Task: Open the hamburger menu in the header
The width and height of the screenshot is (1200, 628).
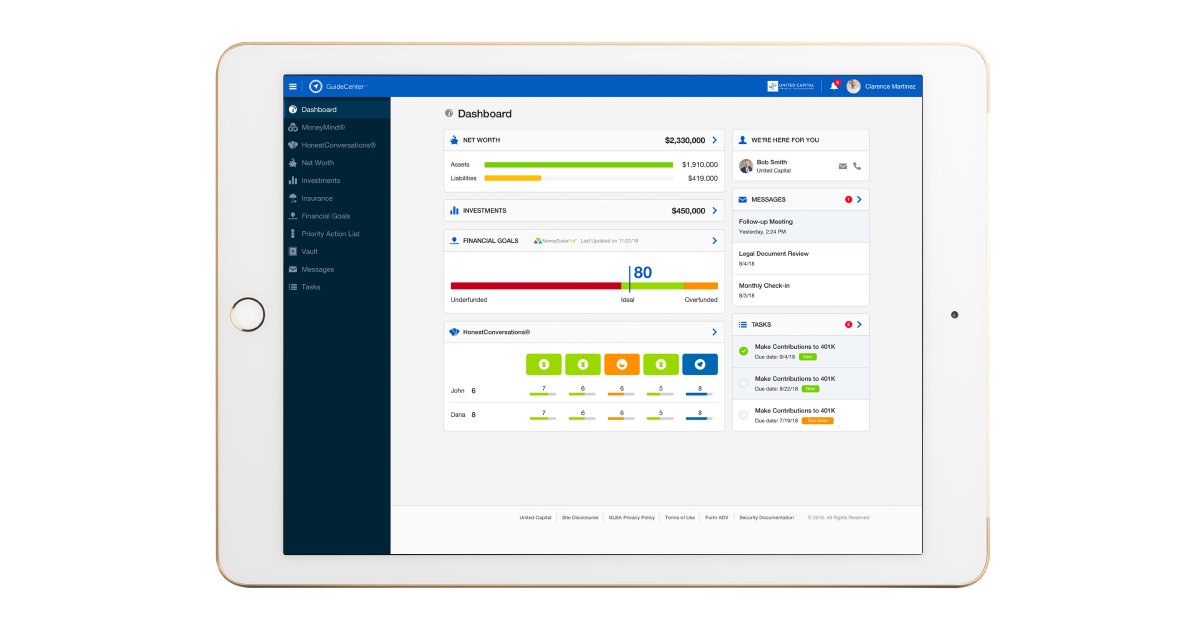Action: pos(292,87)
